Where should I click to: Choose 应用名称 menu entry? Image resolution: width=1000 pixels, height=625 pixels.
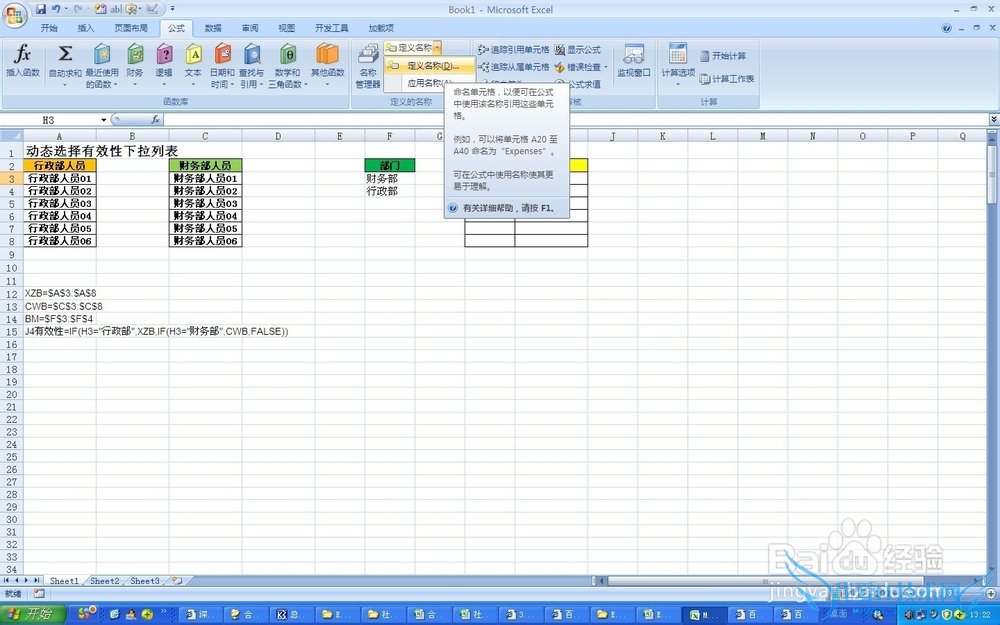coord(429,83)
